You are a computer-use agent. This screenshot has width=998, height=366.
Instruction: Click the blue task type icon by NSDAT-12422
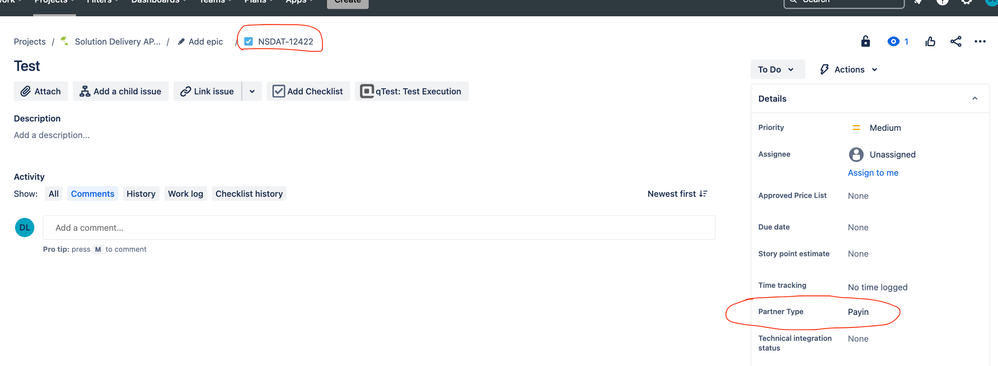[x=249, y=41]
